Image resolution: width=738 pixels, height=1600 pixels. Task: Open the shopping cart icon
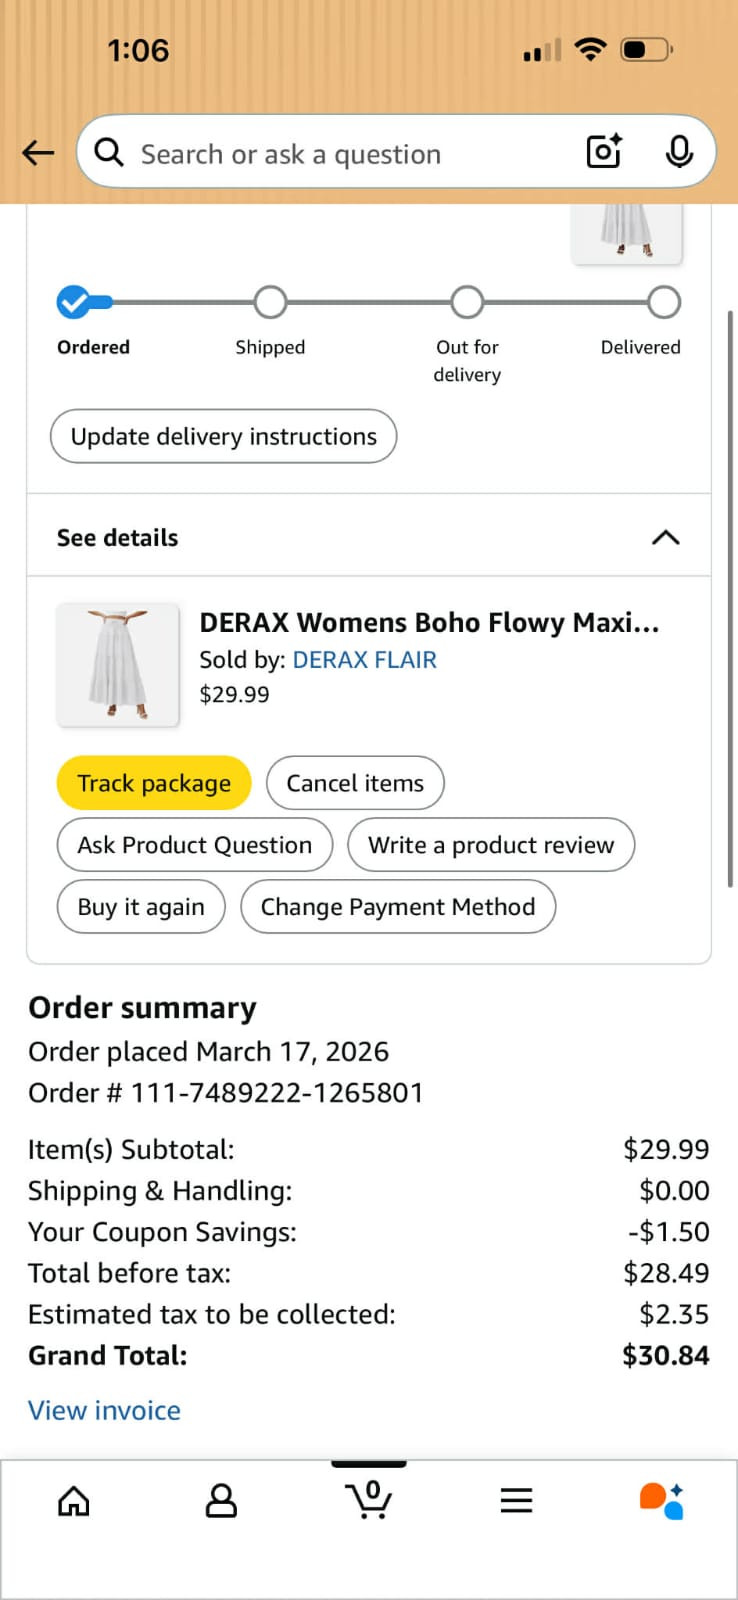tap(369, 1499)
